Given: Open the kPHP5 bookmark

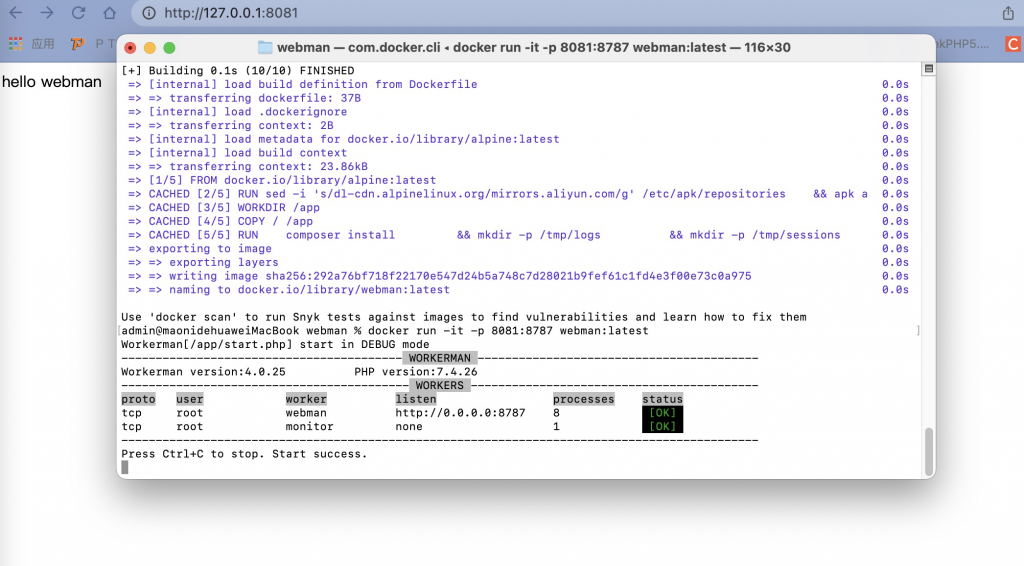Looking at the screenshot, I should (x=963, y=44).
